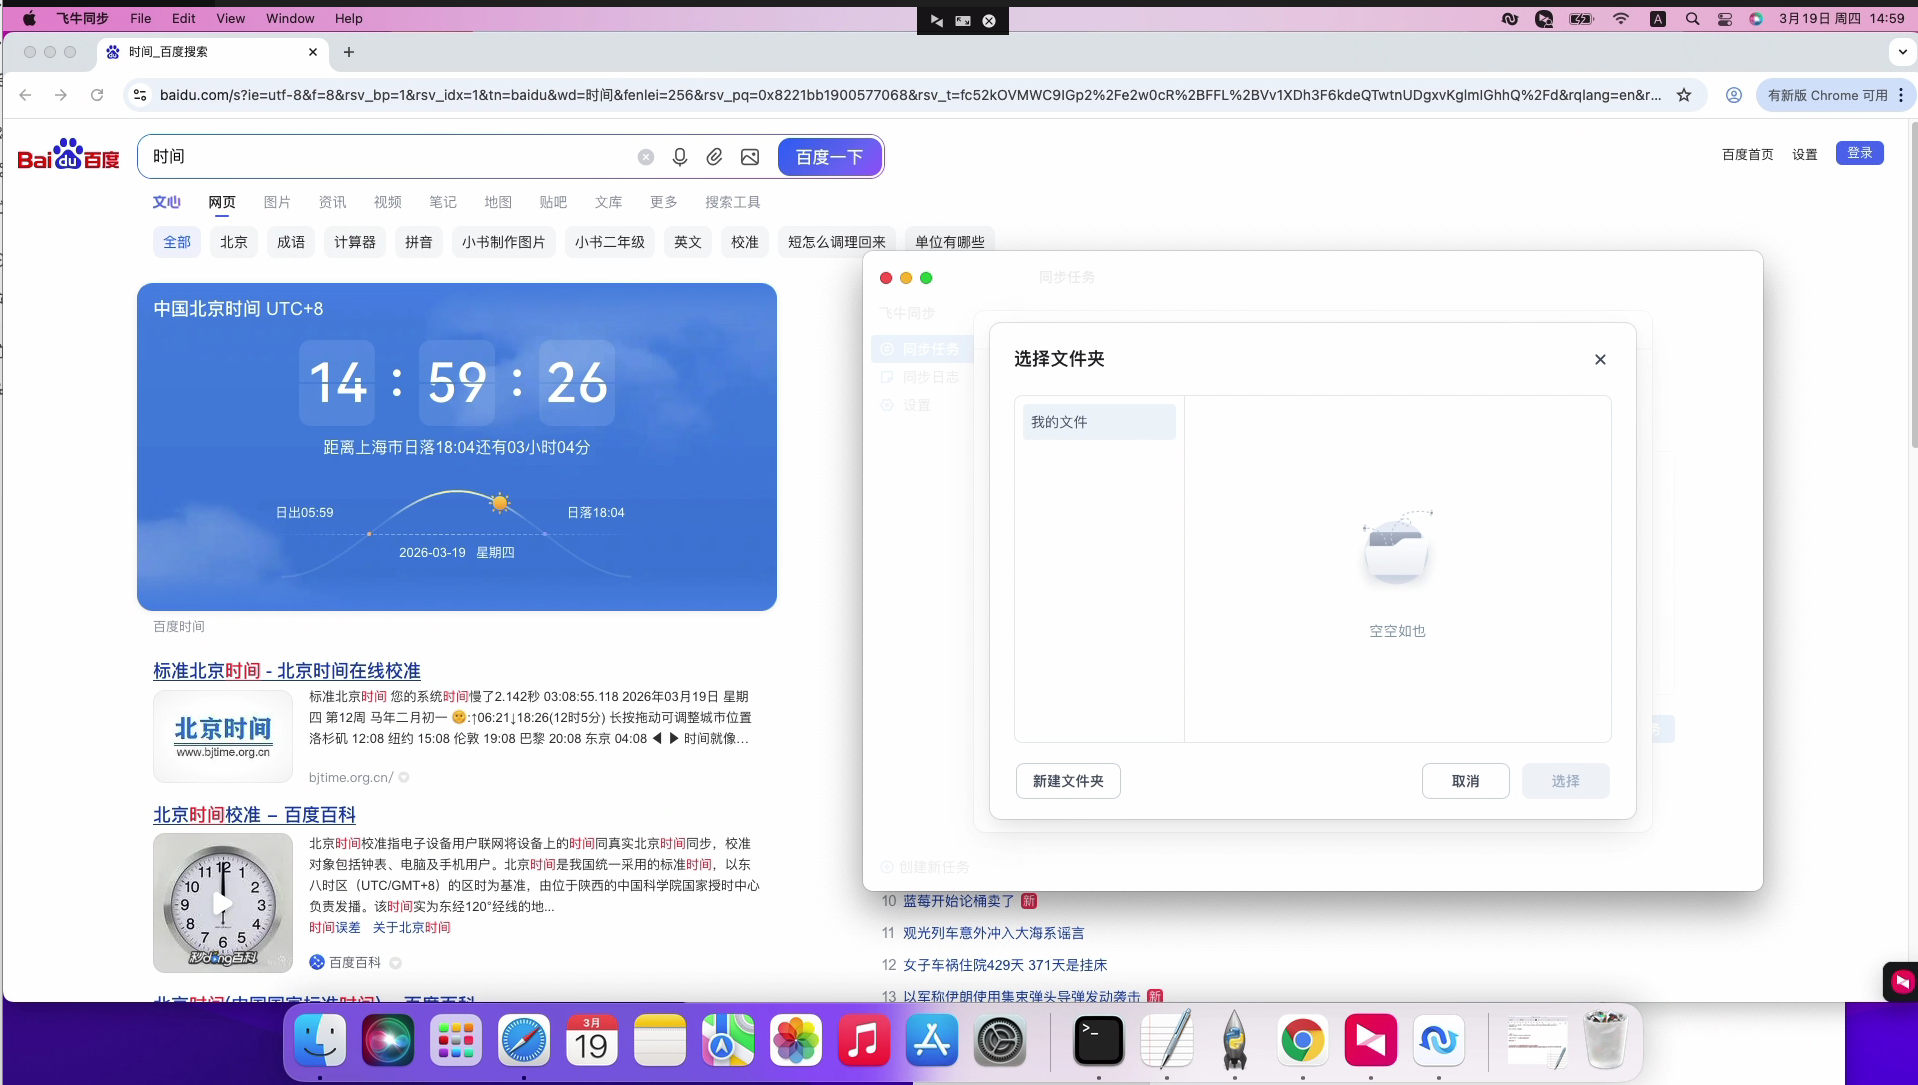This screenshot has height=1085, width=1918.
Task: Click the Chrome site info icon in address bar
Action: coord(140,95)
